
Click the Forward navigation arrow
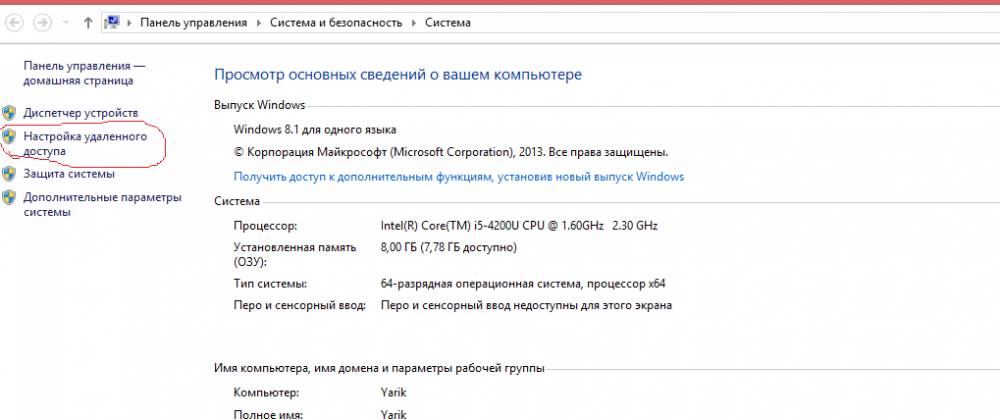pyautogui.click(x=43, y=21)
